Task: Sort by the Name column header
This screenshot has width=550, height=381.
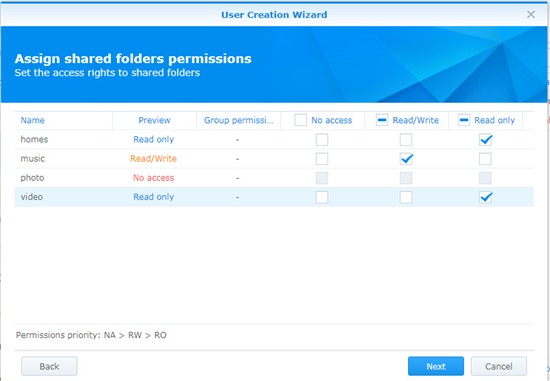Action: tap(63, 120)
